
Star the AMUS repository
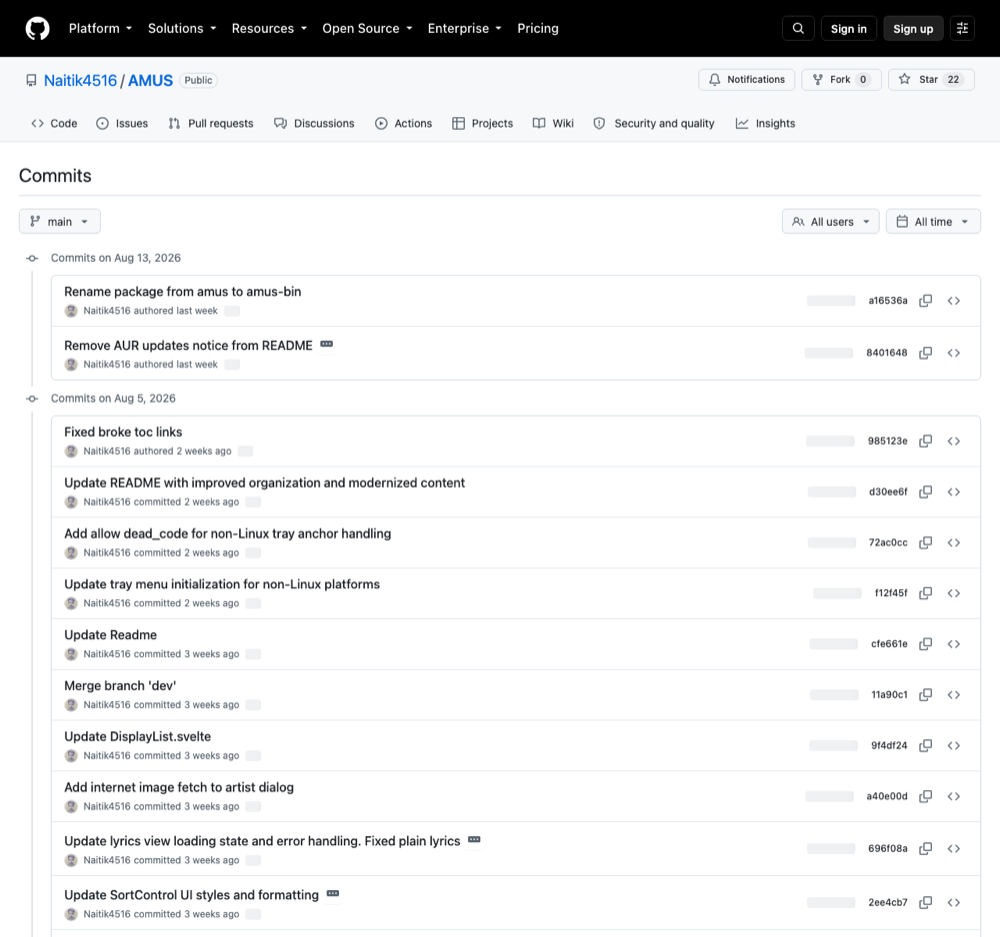tap(931, 80)
